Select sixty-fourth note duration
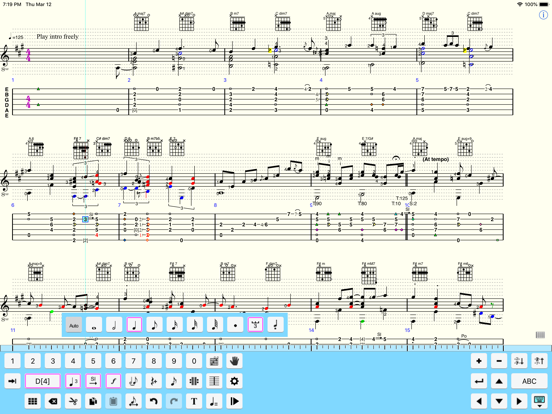The image size is (552, 414). (215, 325)
